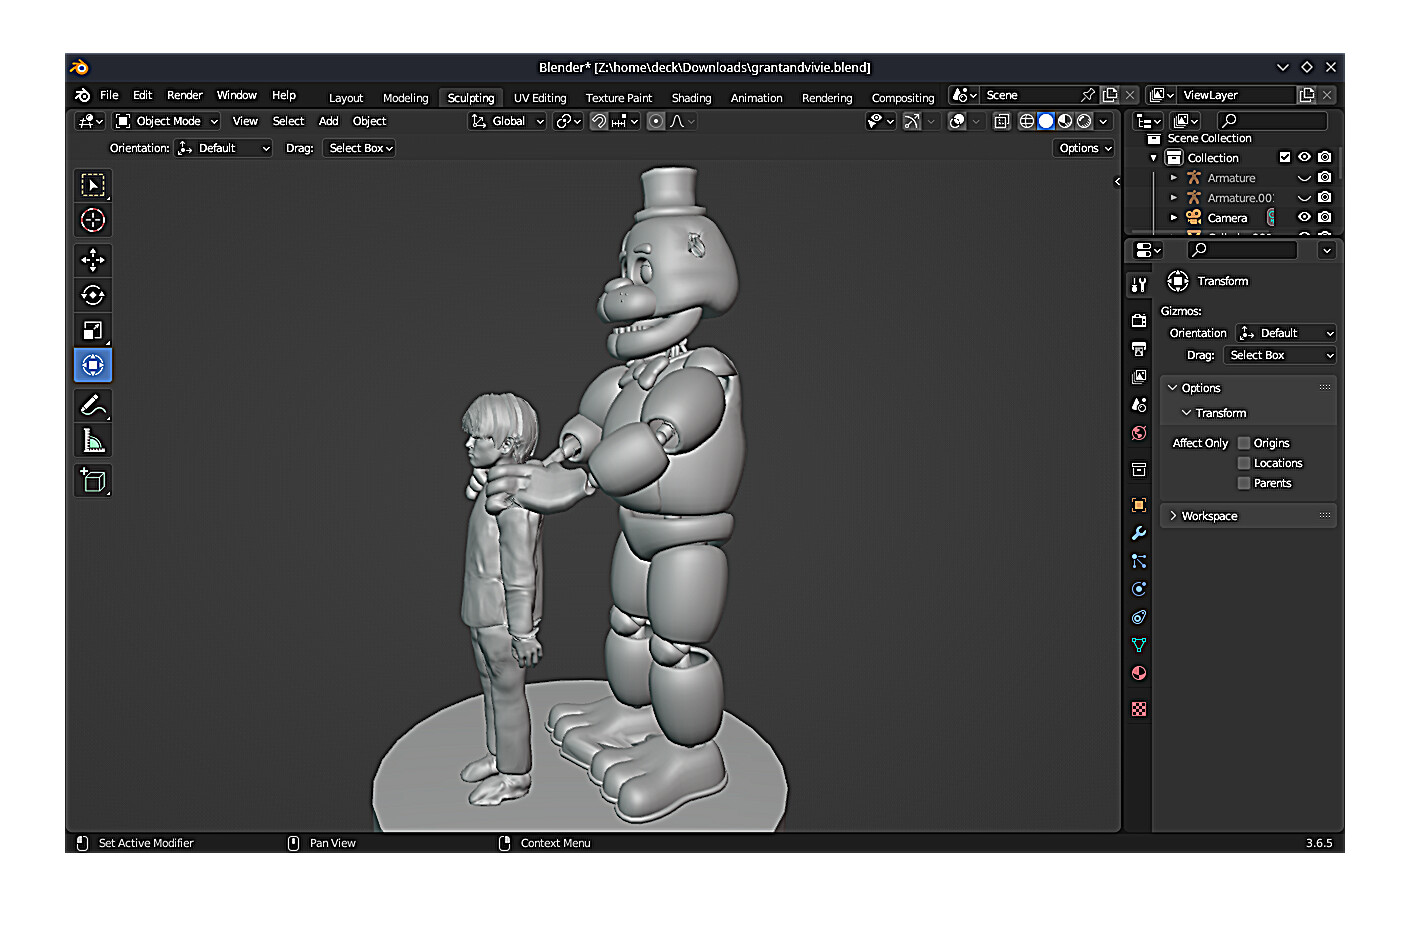Select the Move tool
The width and height of the screenshot is (1410, 930).
pyautogui.click(x=93, y=260)
